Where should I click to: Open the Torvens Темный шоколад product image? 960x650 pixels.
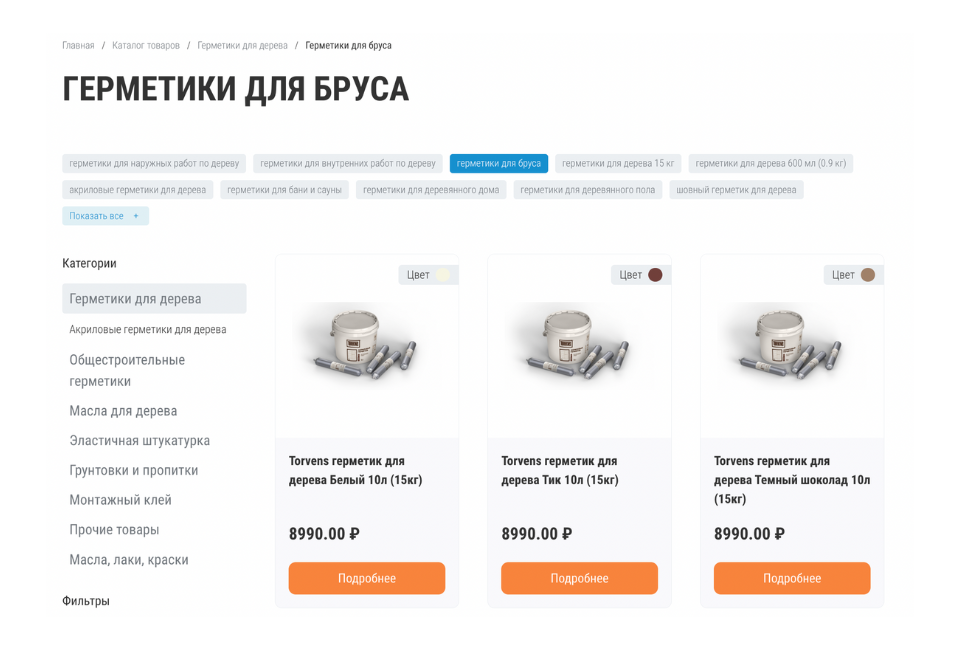tap(792, 343)
